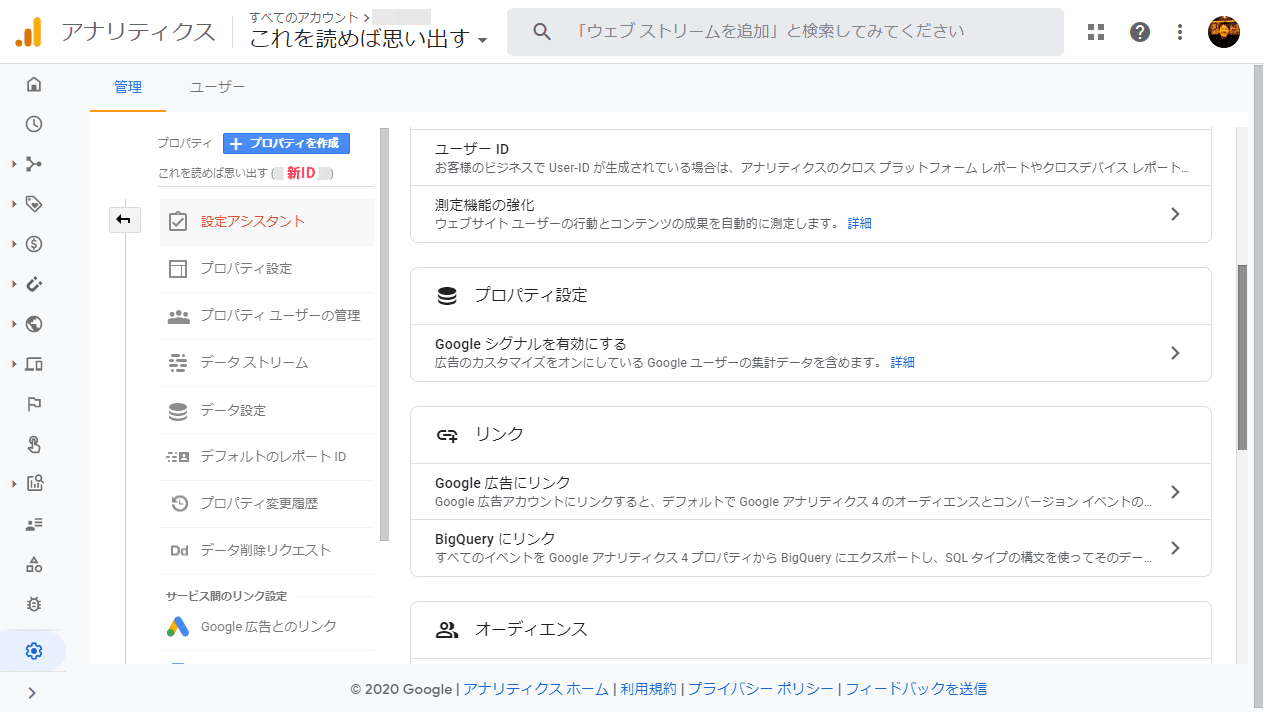Image resolution: width=1264 pixels, height=712 pixels.
Task: Expand the 測定機能の強化 row chevron
Action: (1175, 214)
